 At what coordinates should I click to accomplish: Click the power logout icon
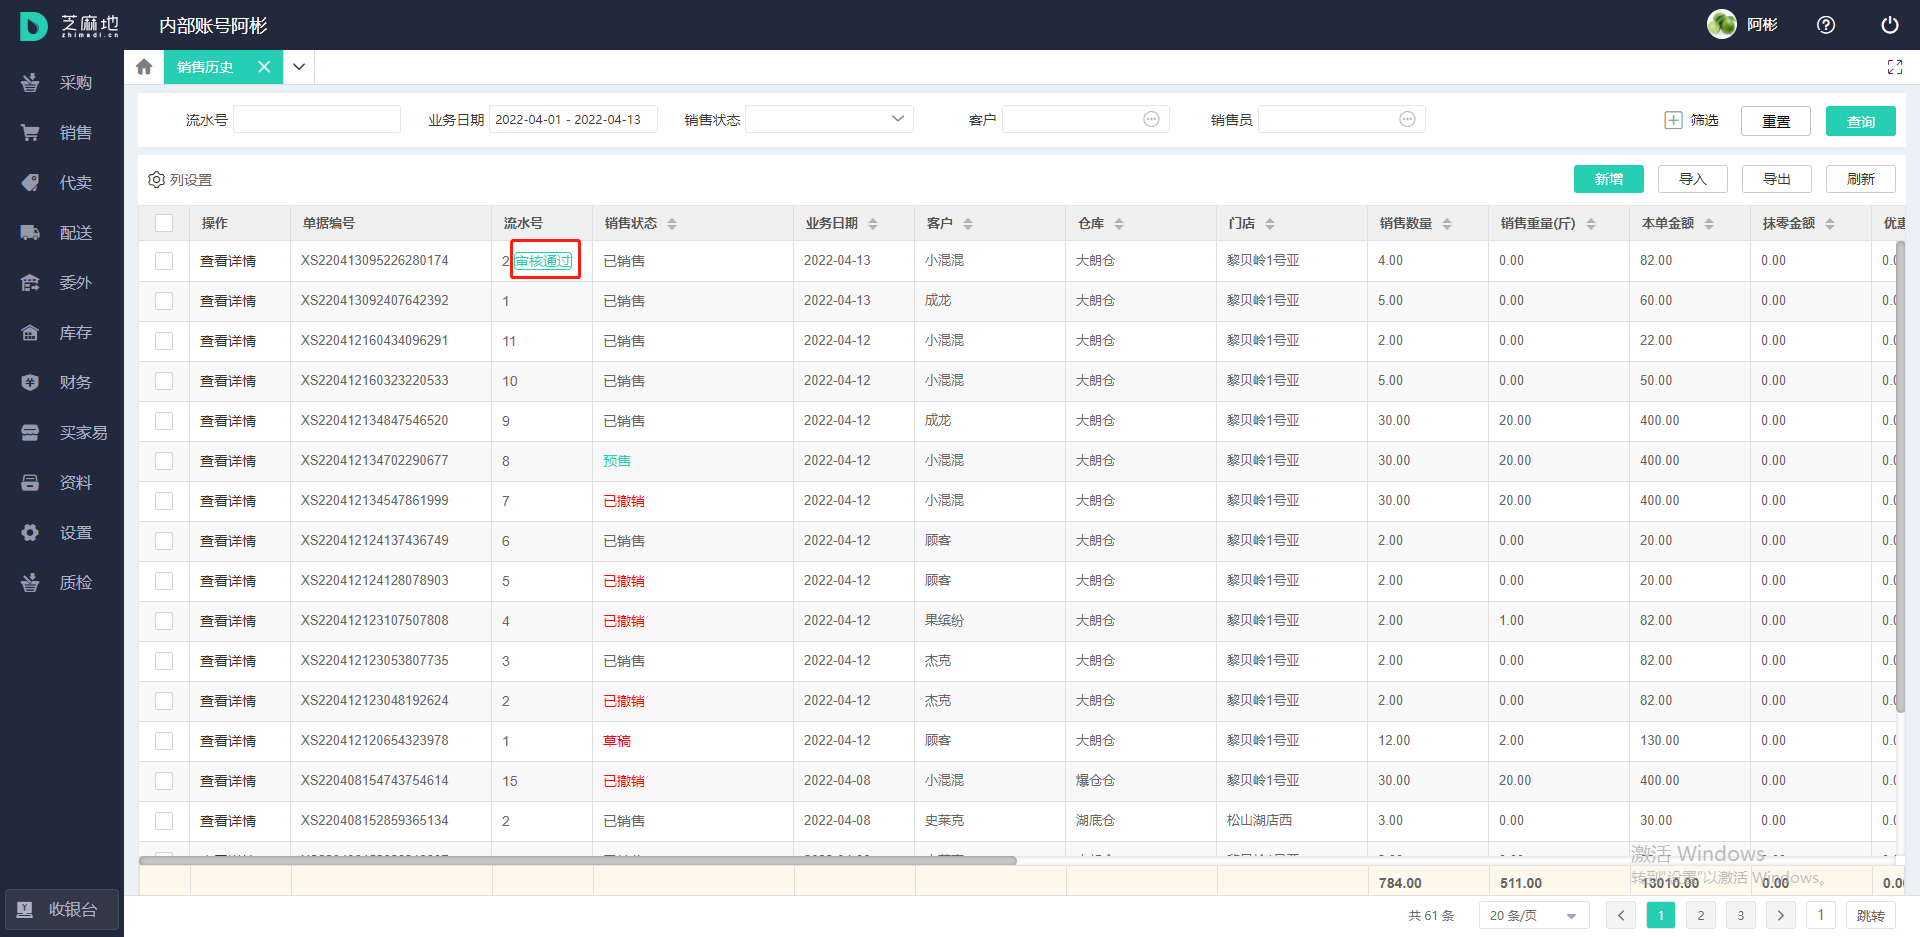(1890, 25)
